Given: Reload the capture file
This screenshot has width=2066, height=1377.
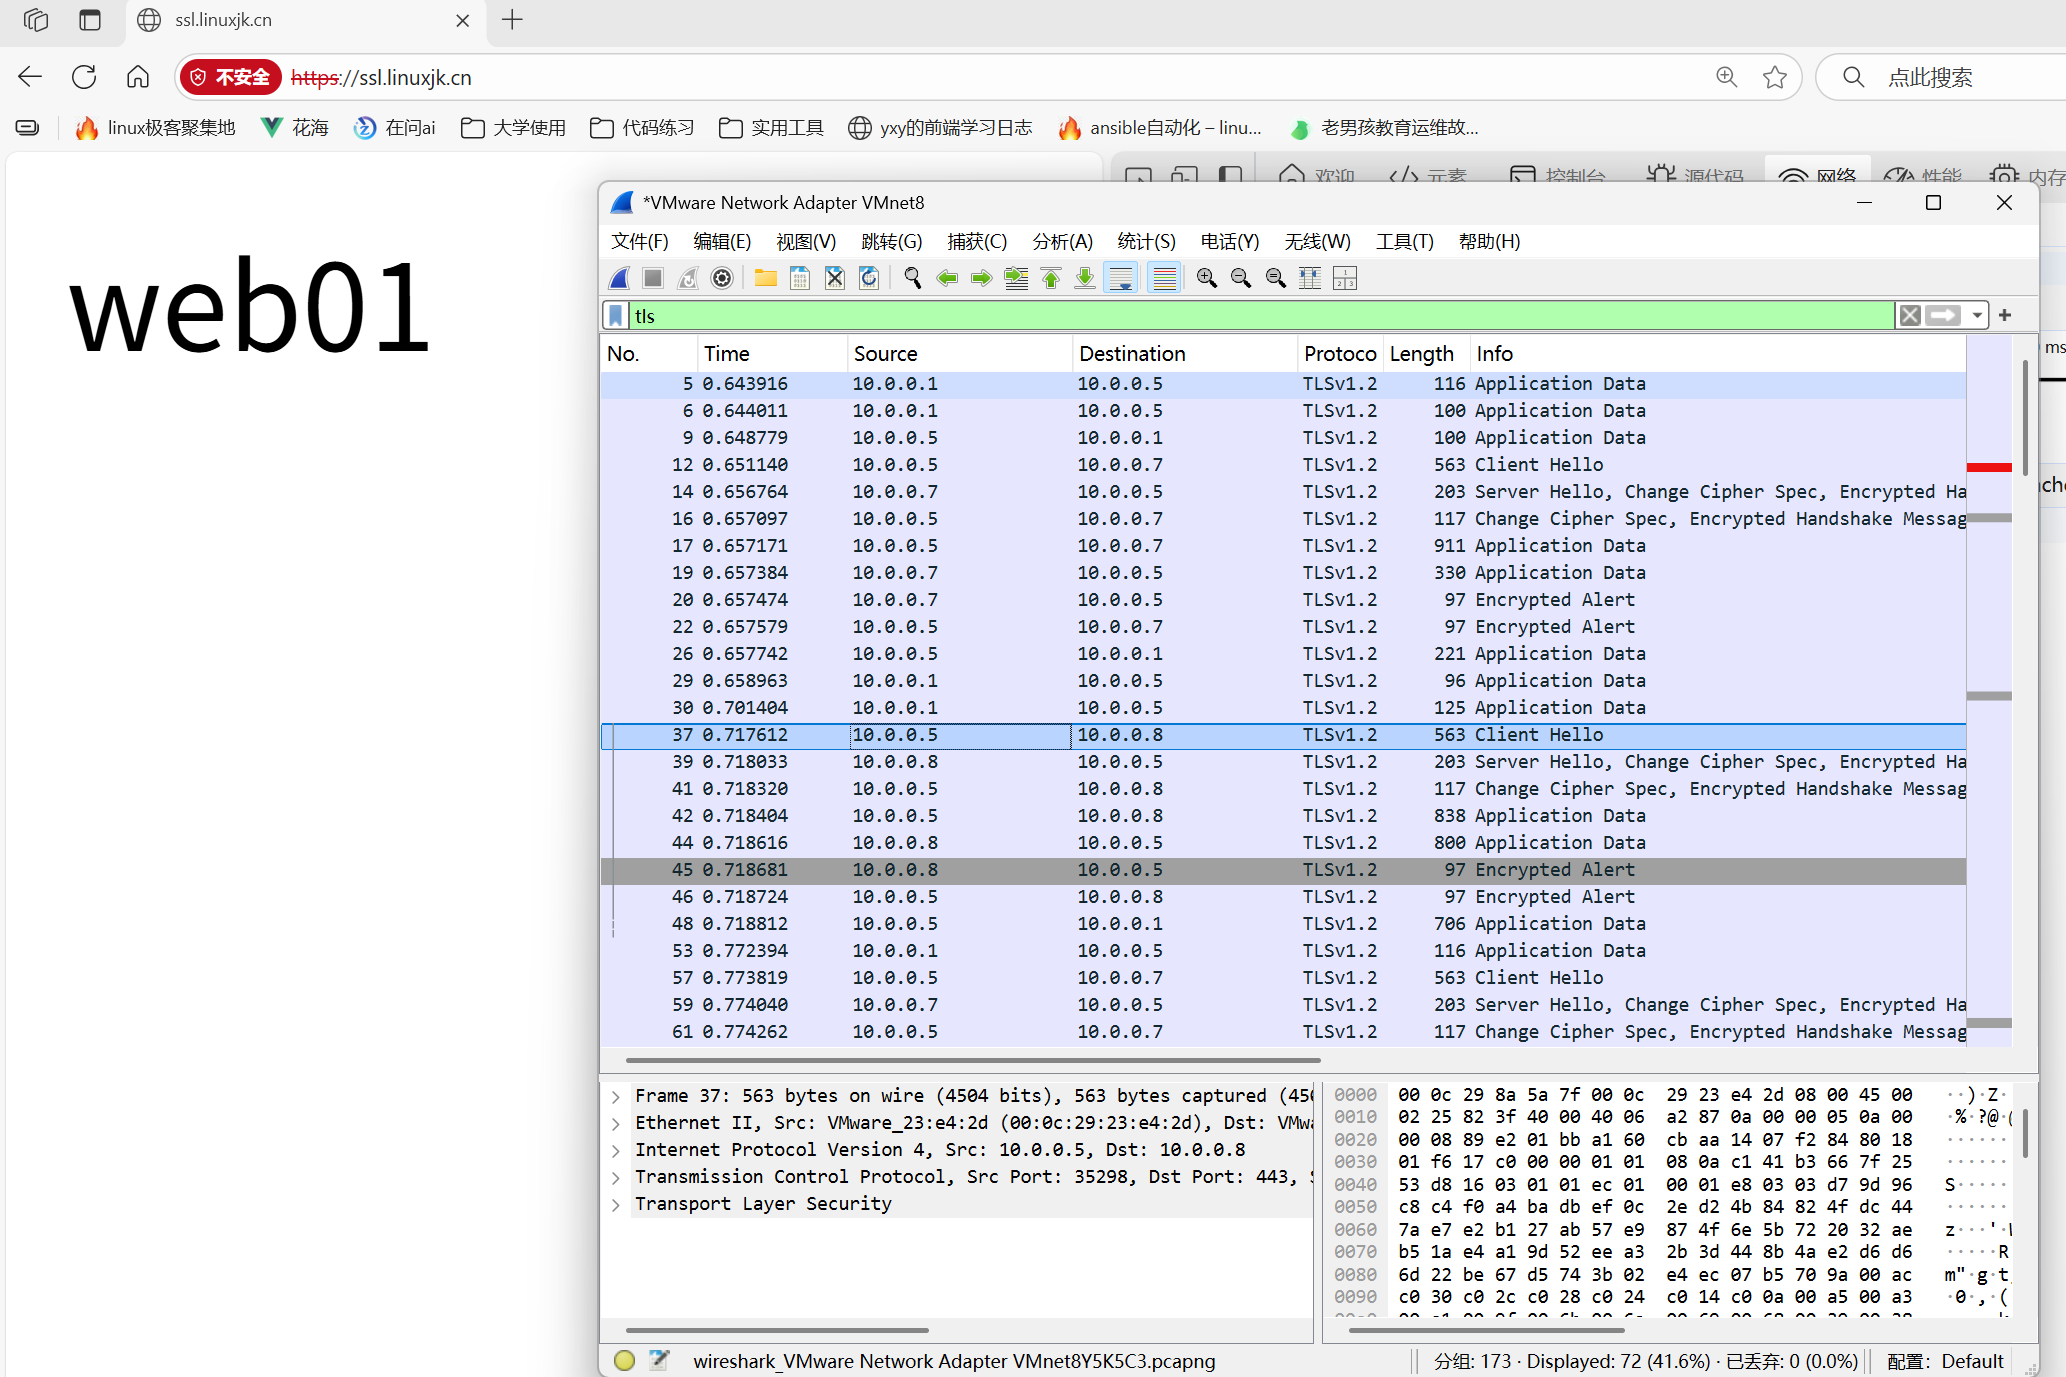Looking at the screenshot, I should click(x=869, y=278).
